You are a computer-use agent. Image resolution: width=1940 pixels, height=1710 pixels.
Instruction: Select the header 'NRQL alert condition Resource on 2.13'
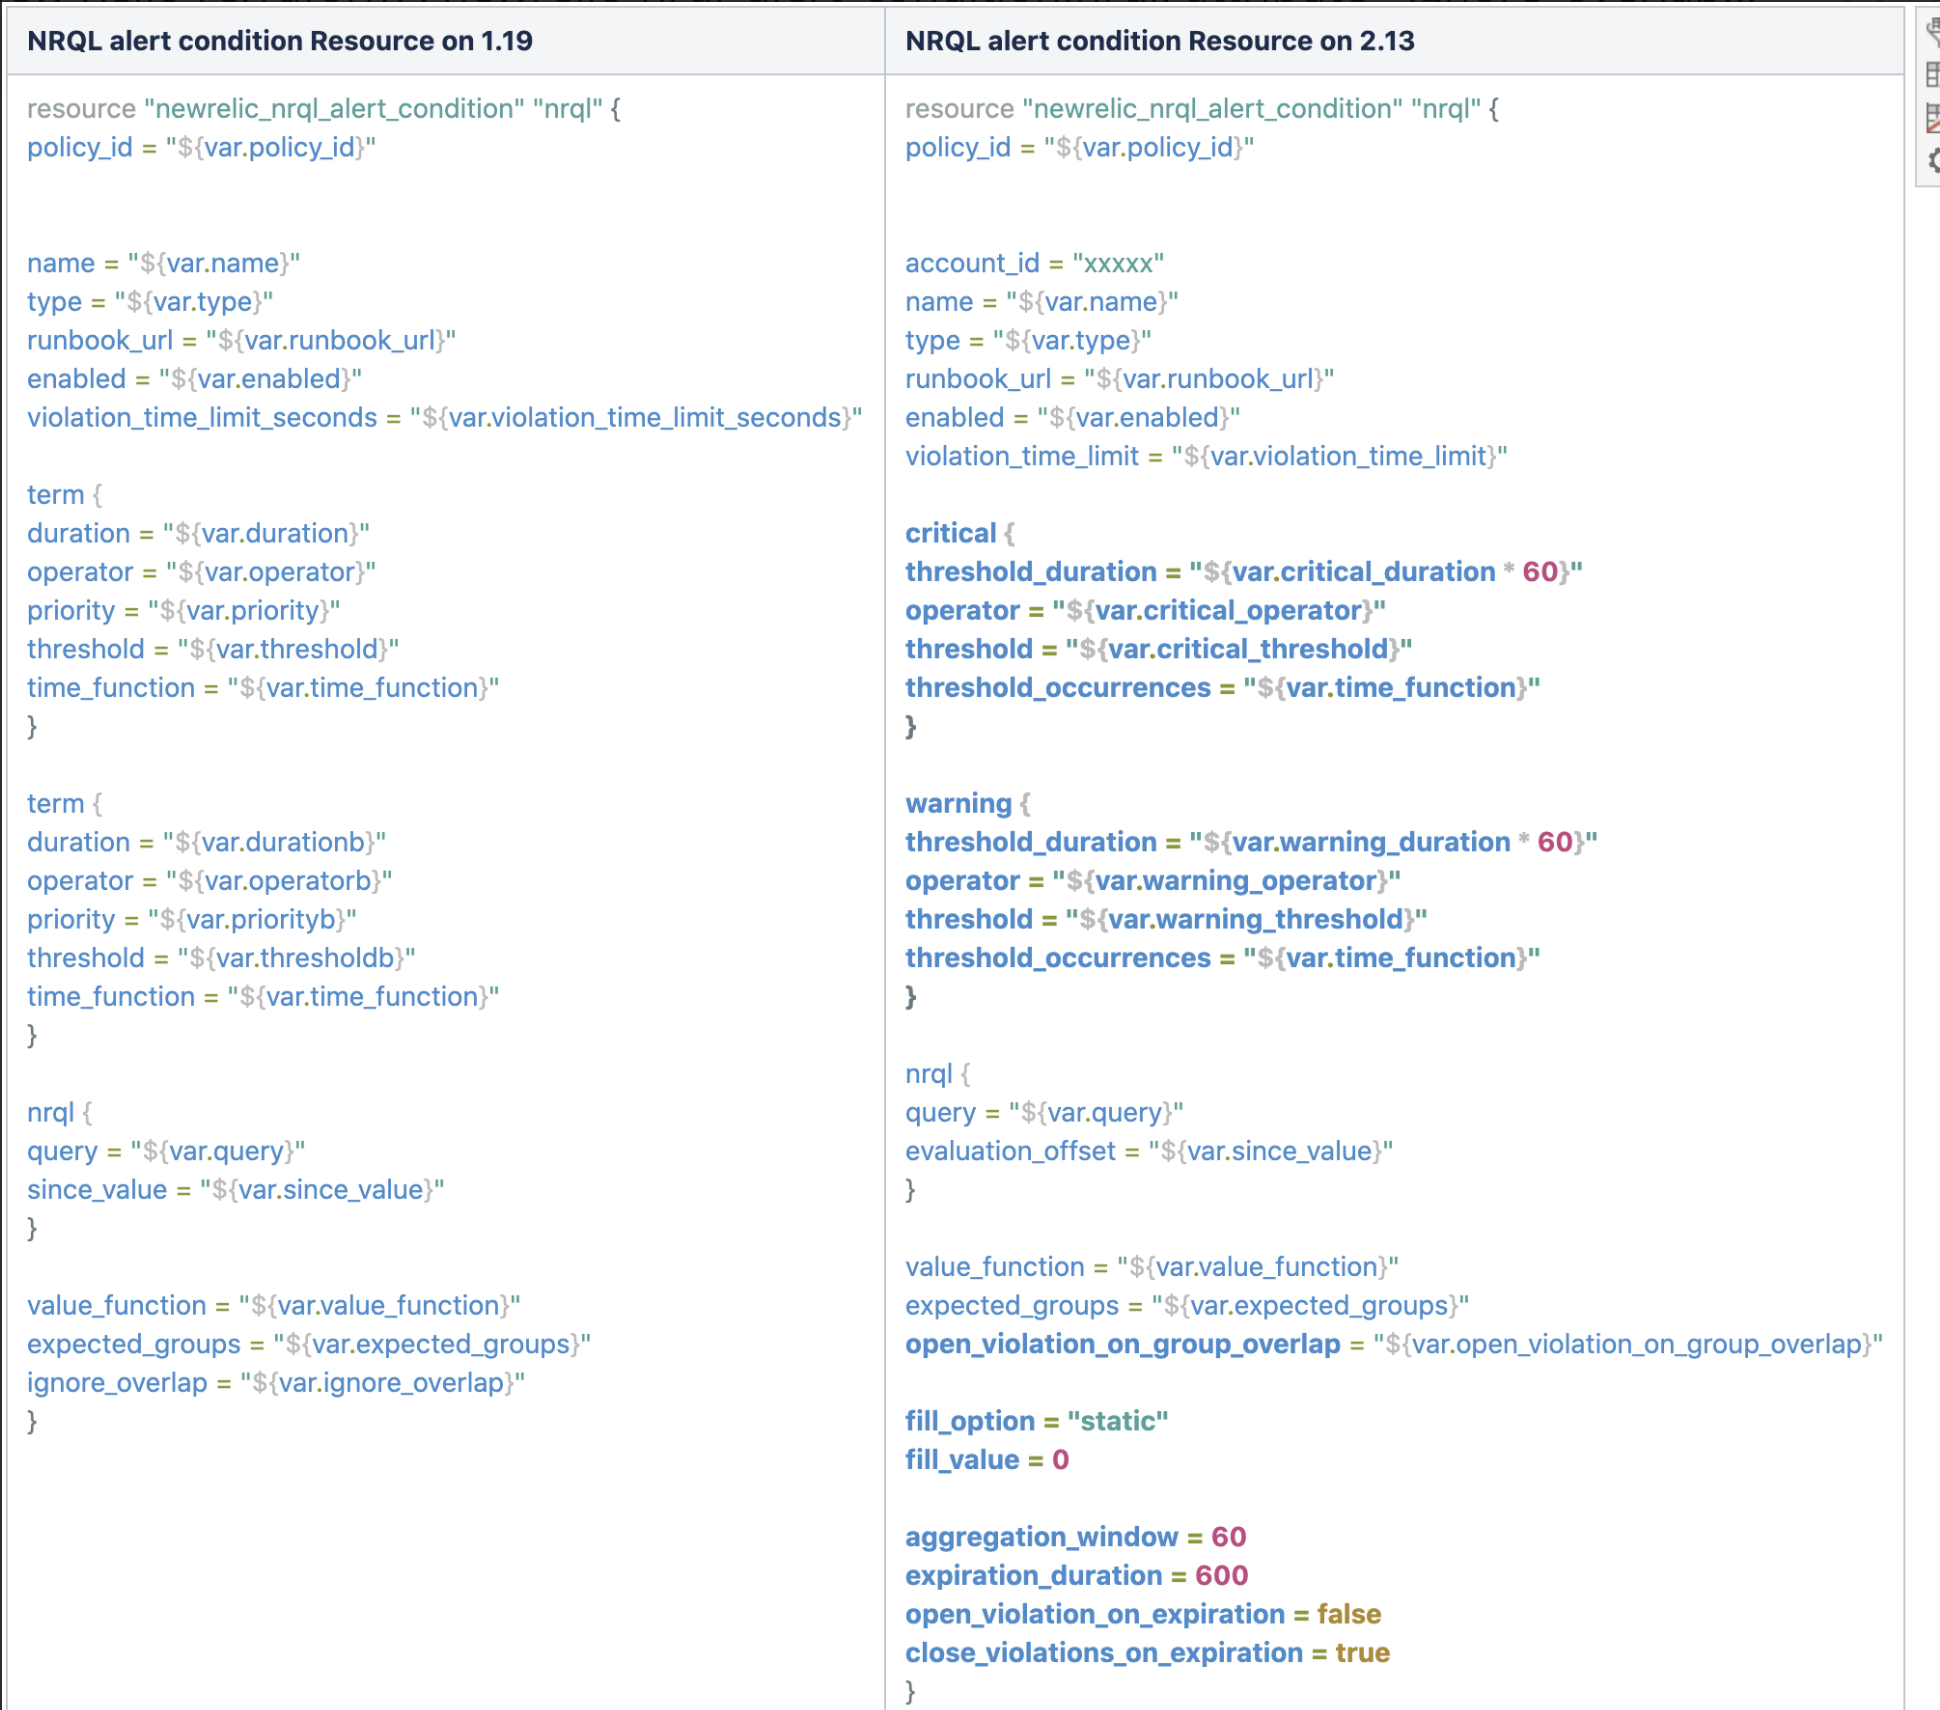1160,41
